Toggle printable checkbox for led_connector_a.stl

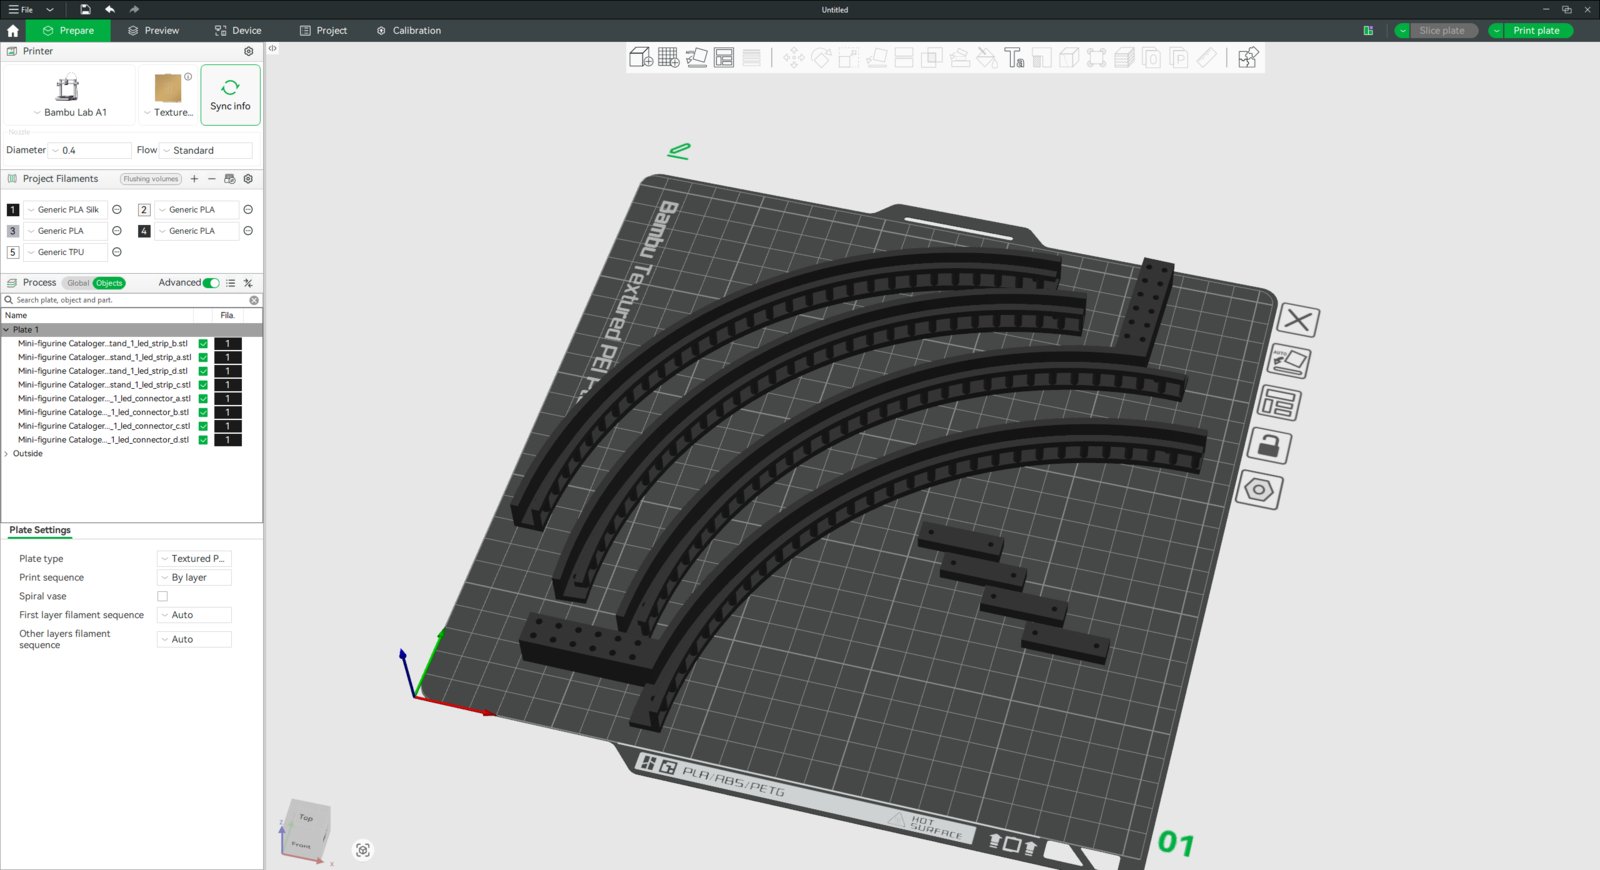tap(203, 399)
